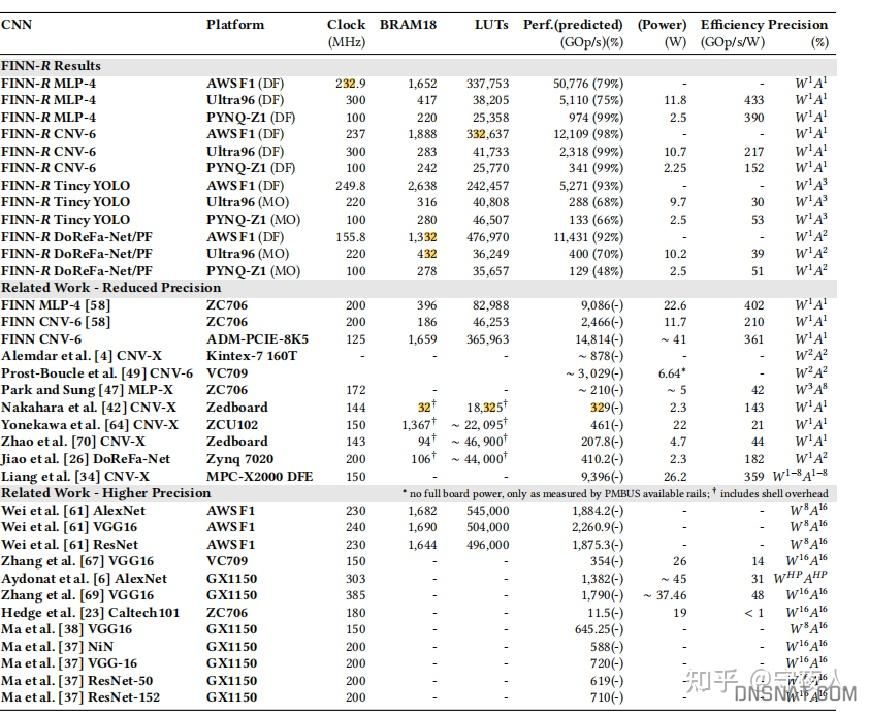Select "Yonekawa et al. [64] CNV-X"
Viewport: 869px width, 715px height.
pyautogui.click(x=90, y=425)
